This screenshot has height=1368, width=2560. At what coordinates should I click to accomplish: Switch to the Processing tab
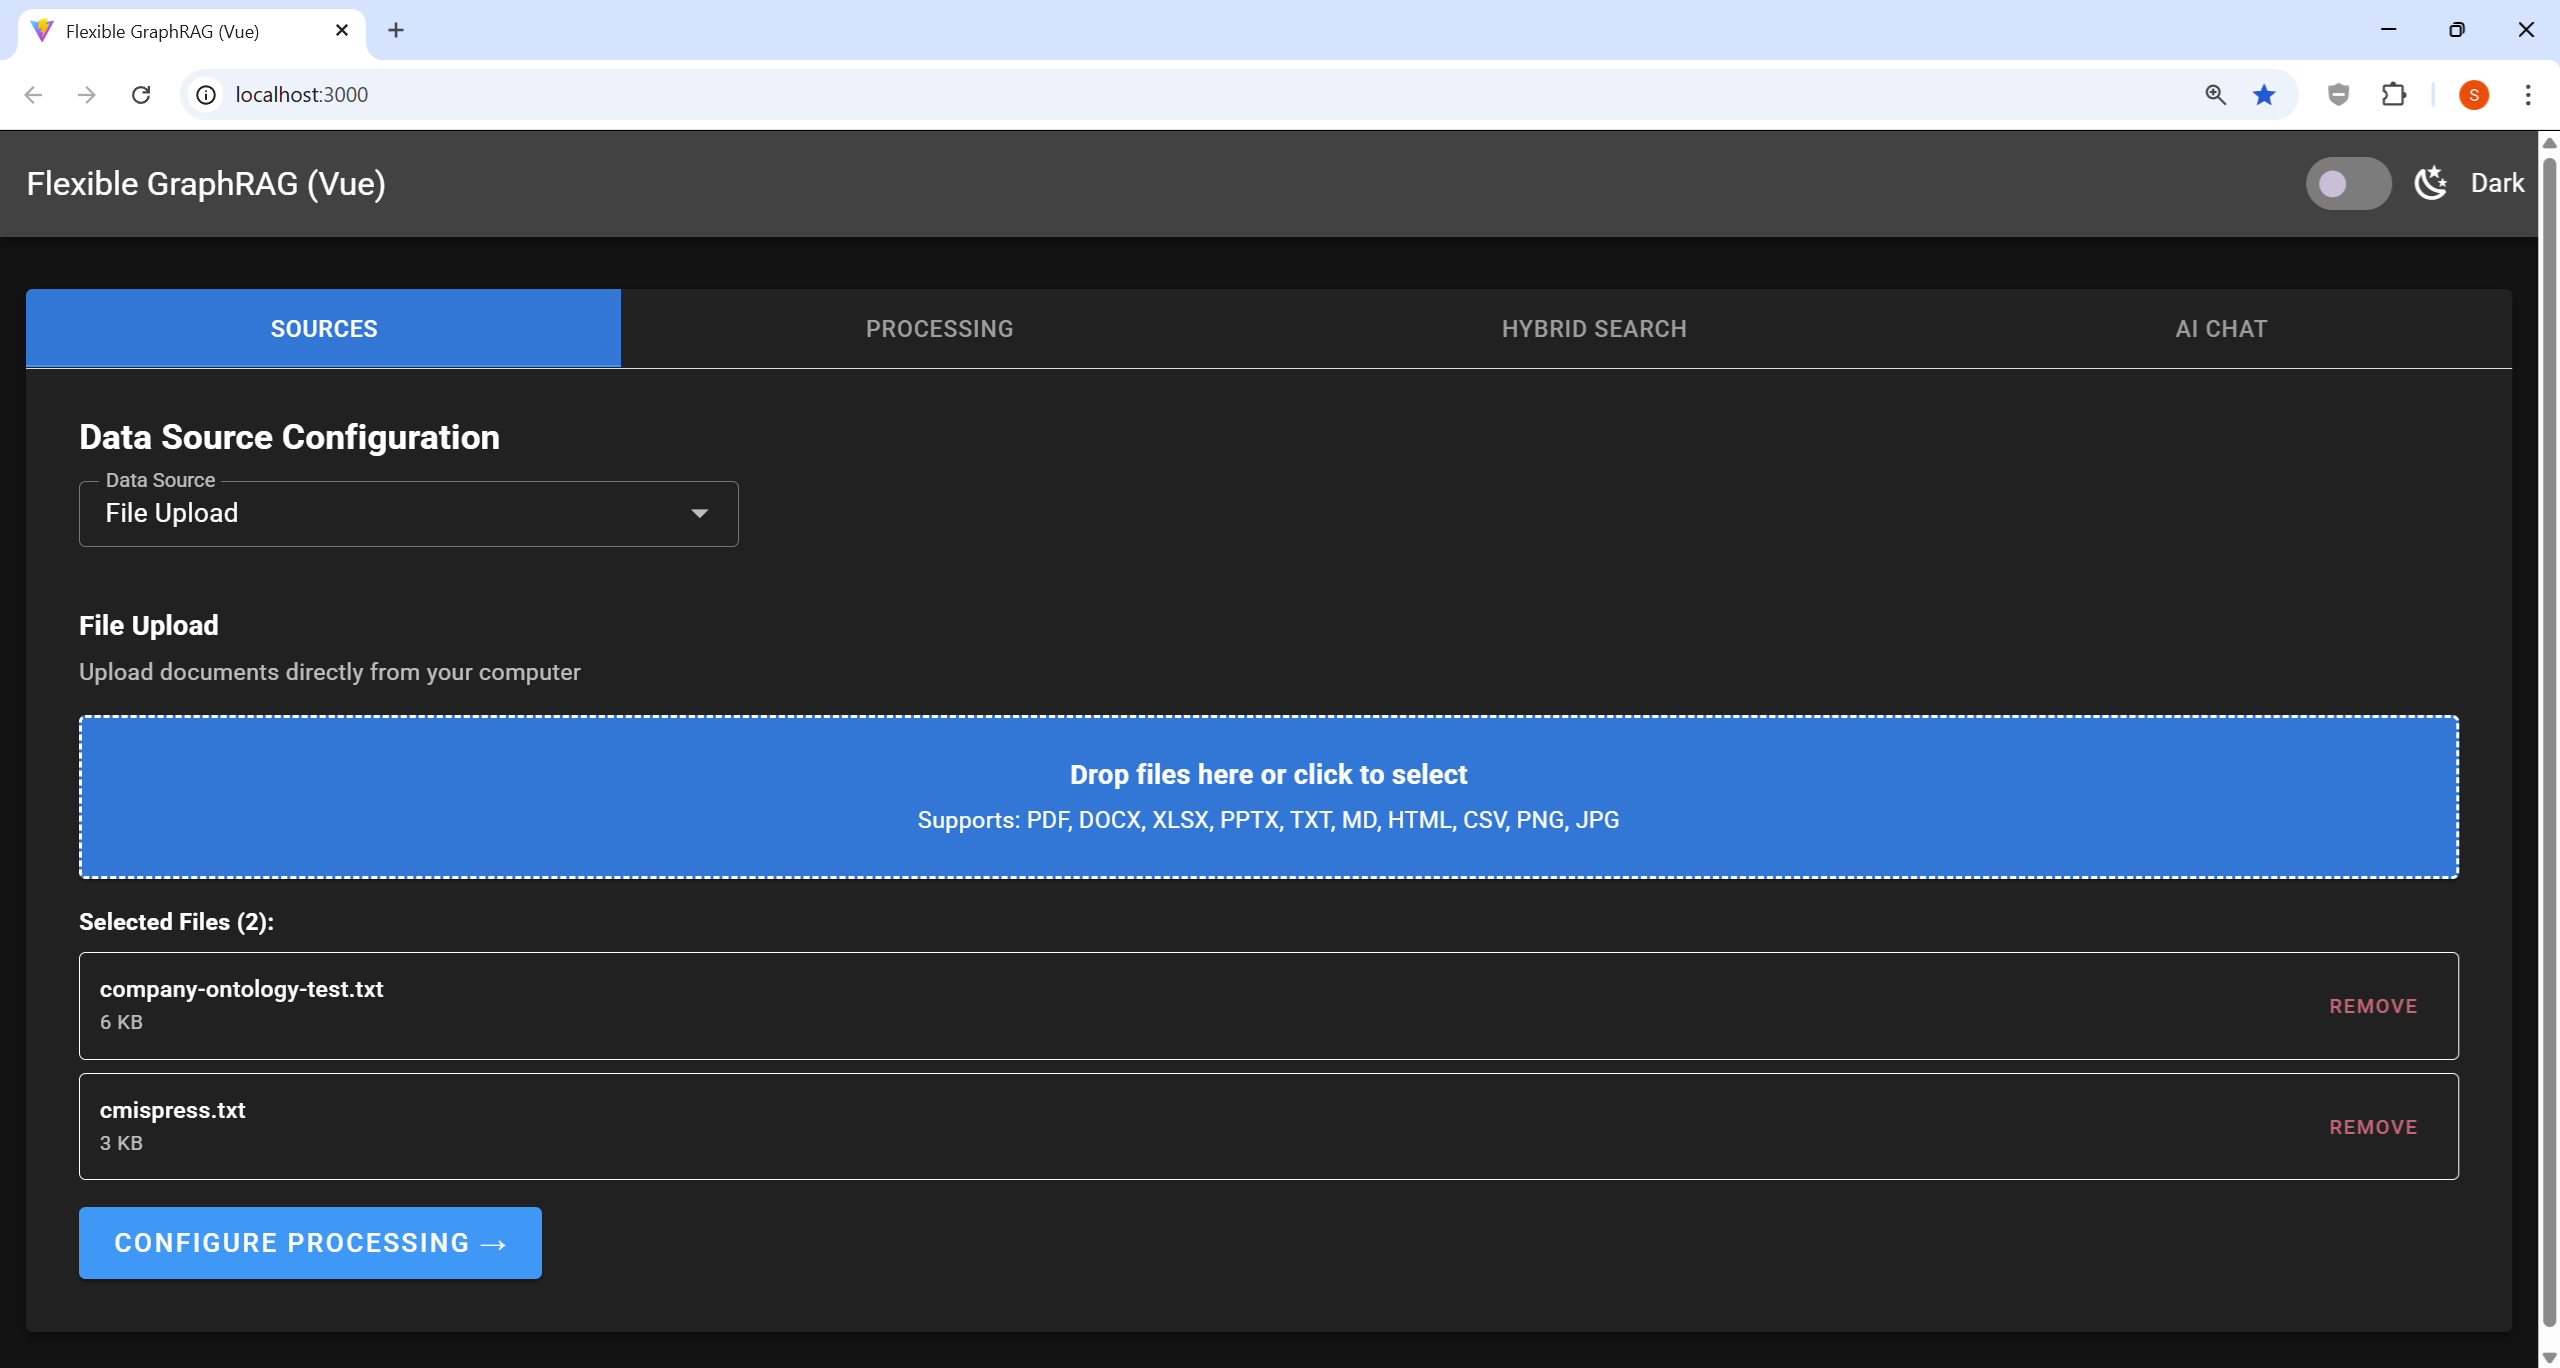tap(939, 329)
